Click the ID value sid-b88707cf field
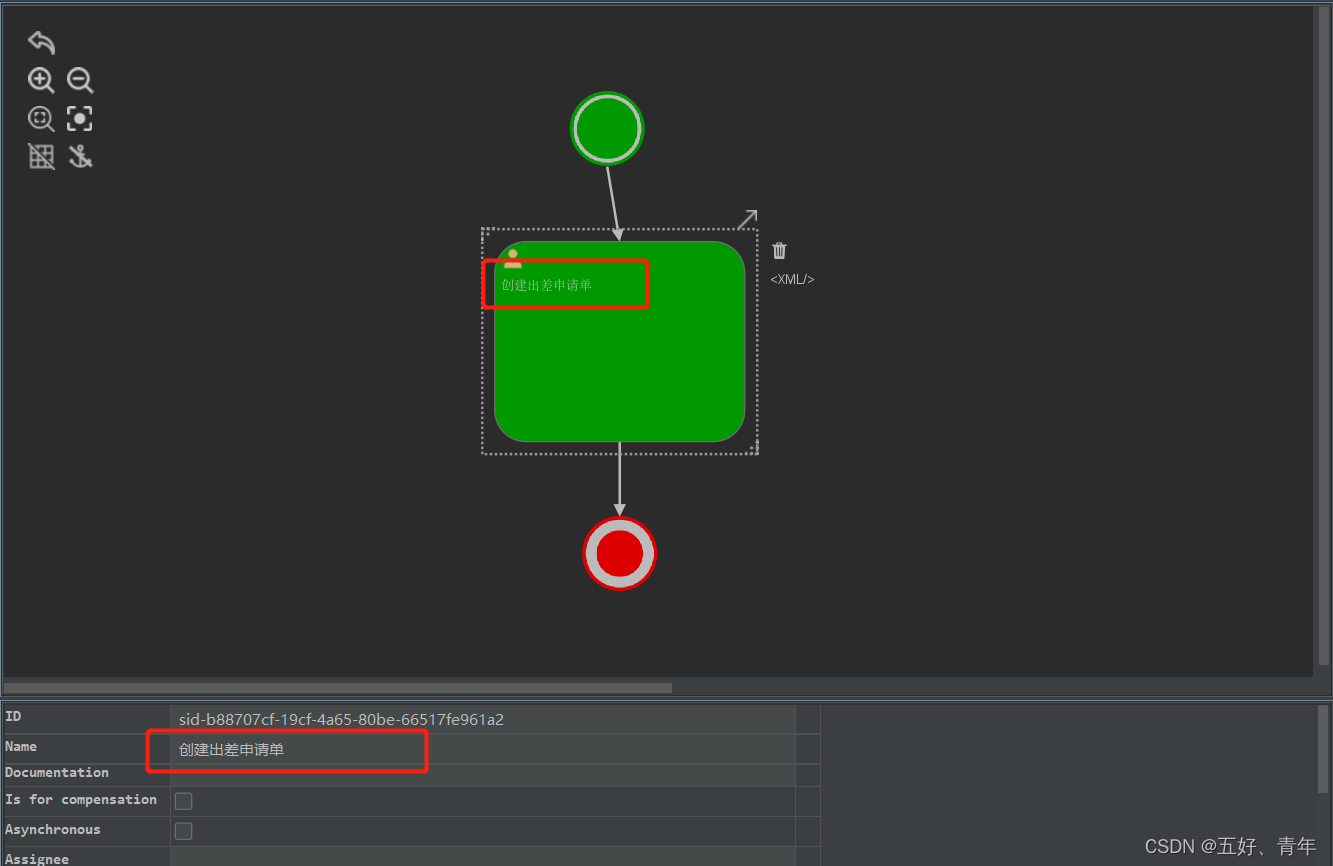 [483, 720]
